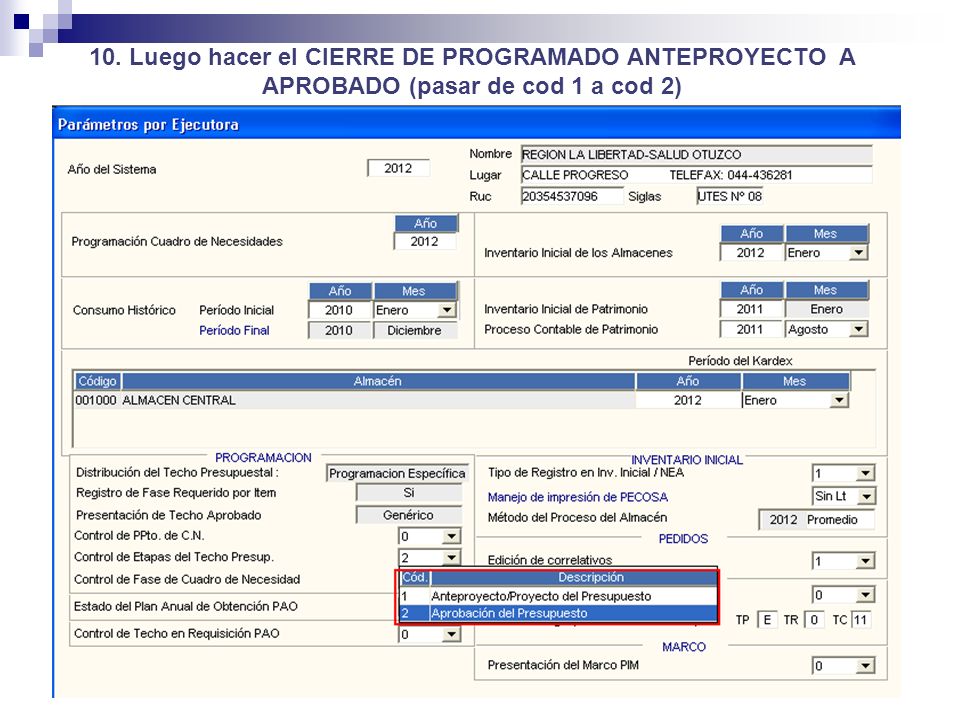Click the Código column header
Viewport: 960px width, 720px height.
pos(97,381)
